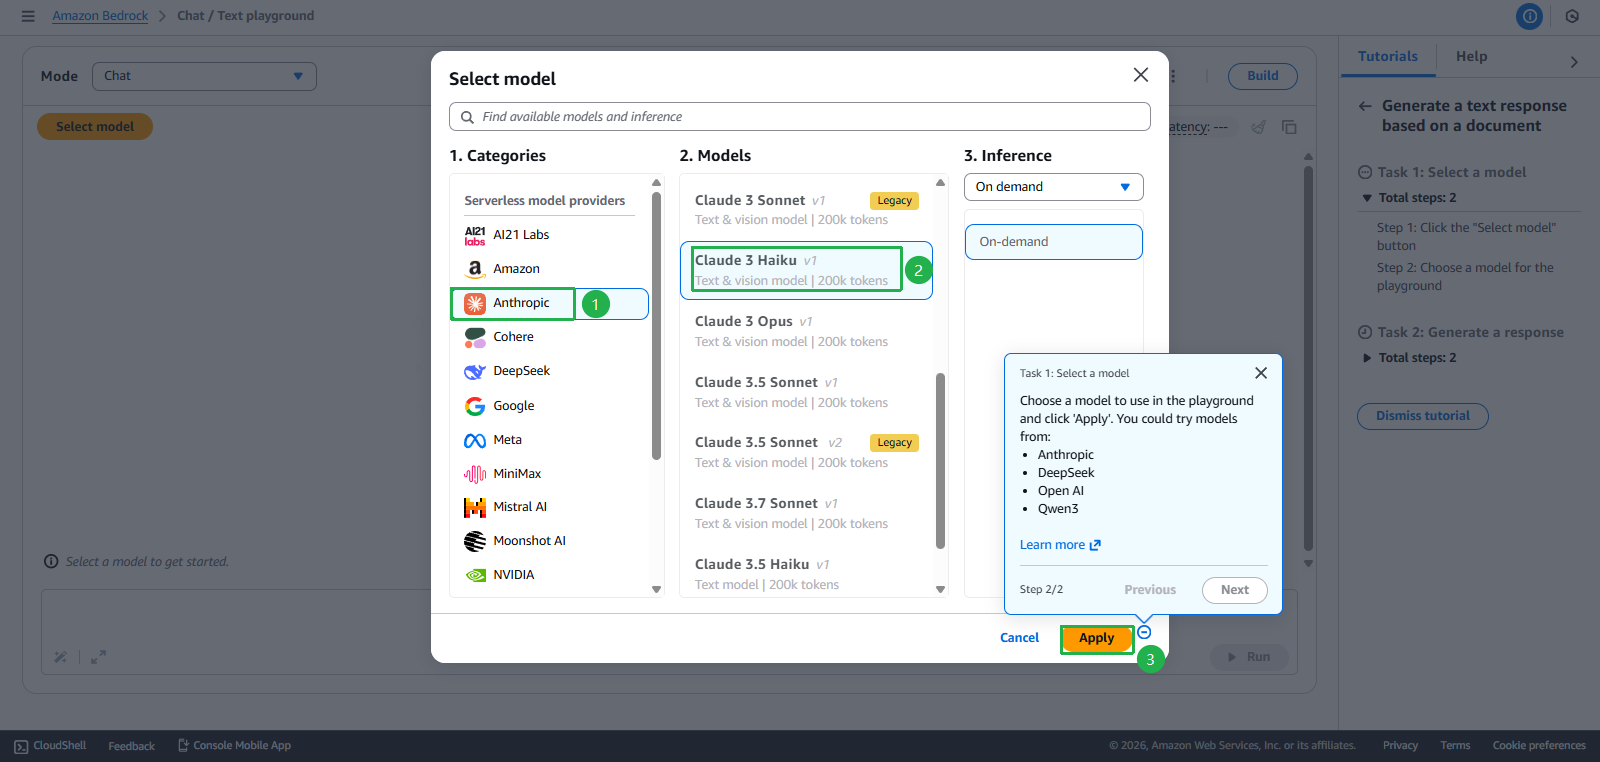Screen dimensions: 1600x762
Task: Collapse Task 1 total steps
Action: pos(1367,198)
